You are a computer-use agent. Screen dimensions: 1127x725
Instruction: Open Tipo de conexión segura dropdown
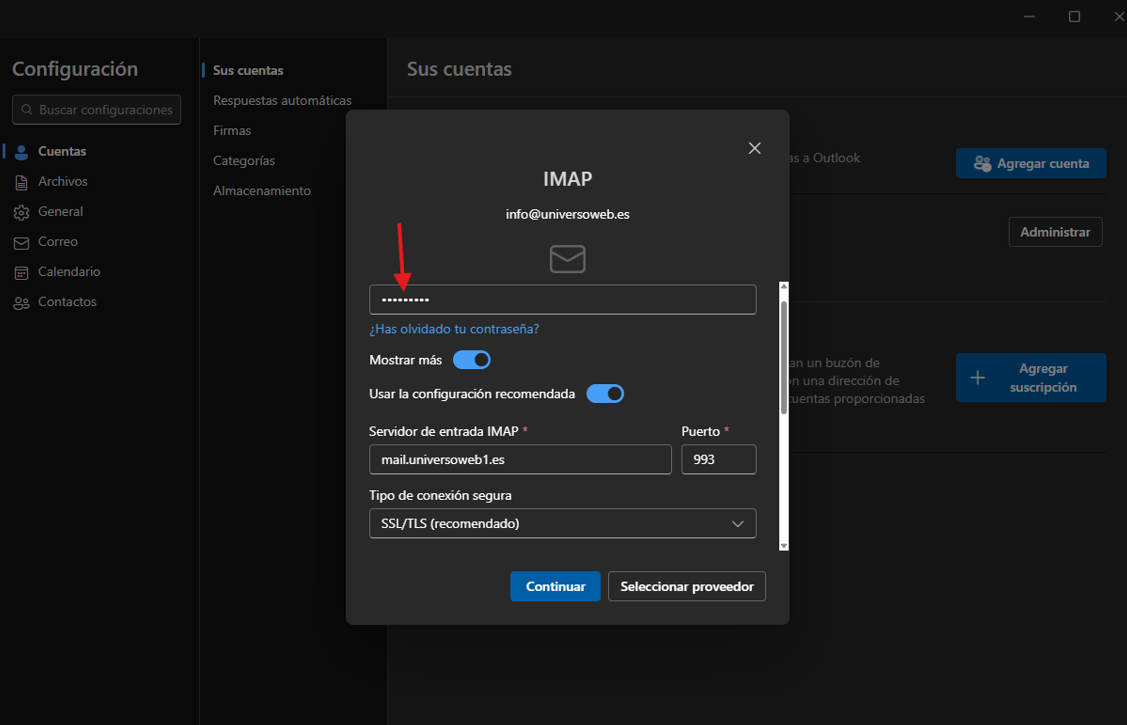tap(562, 524)
